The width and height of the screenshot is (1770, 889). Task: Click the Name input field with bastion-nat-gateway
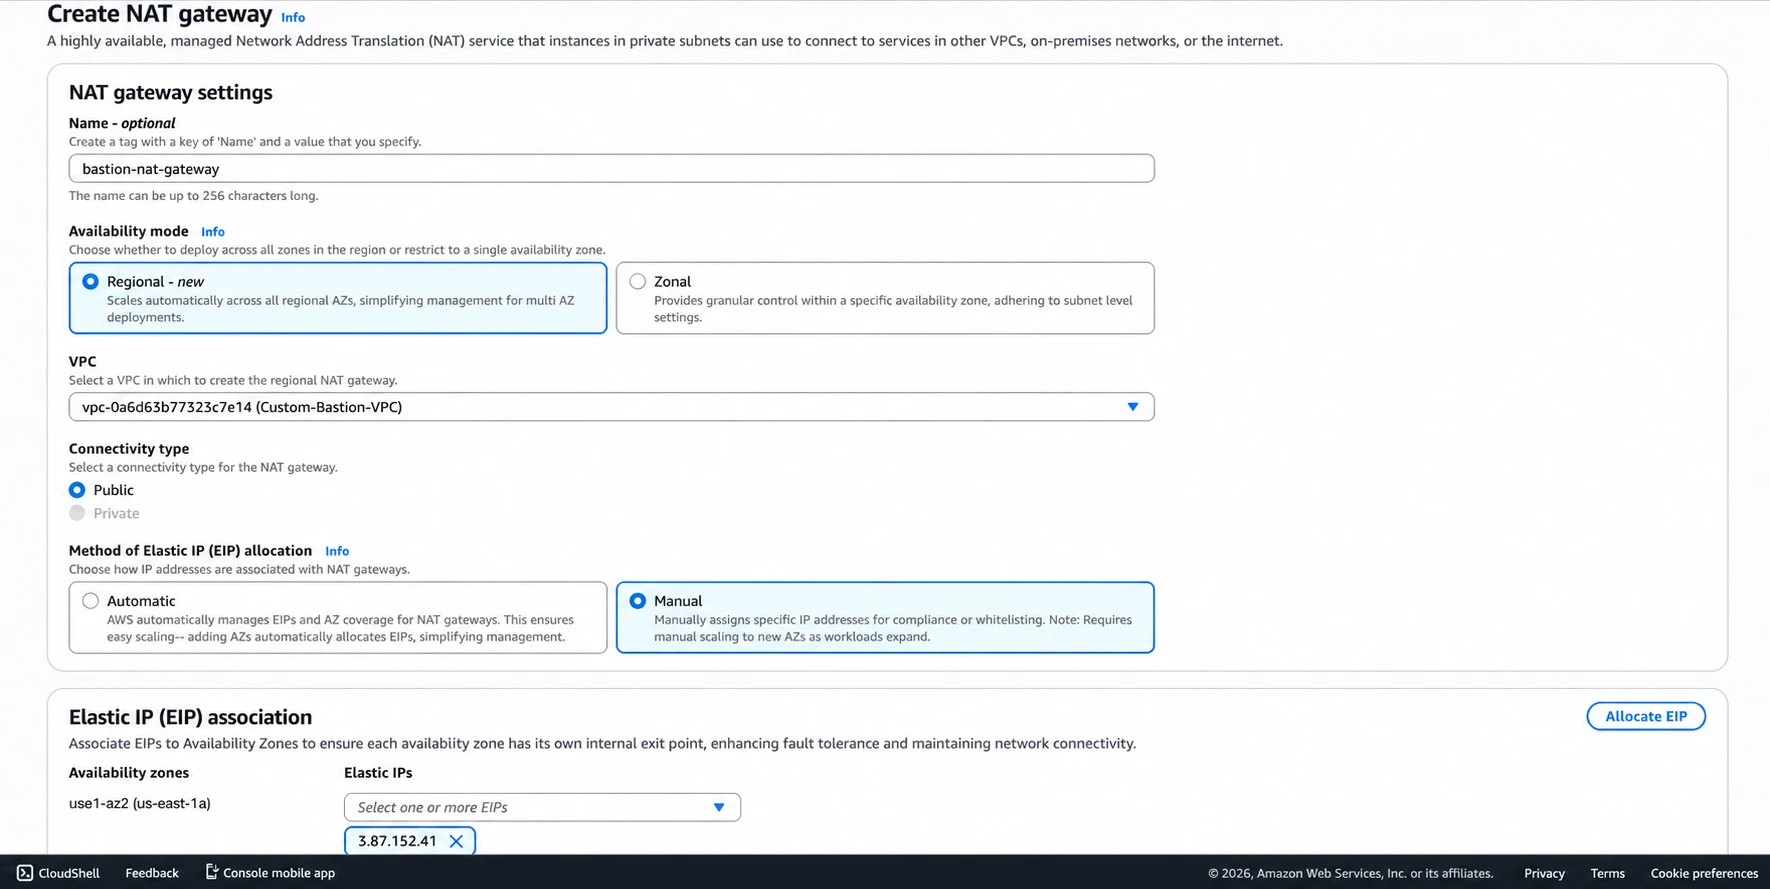pyautogui.click(x=611, y=169)
